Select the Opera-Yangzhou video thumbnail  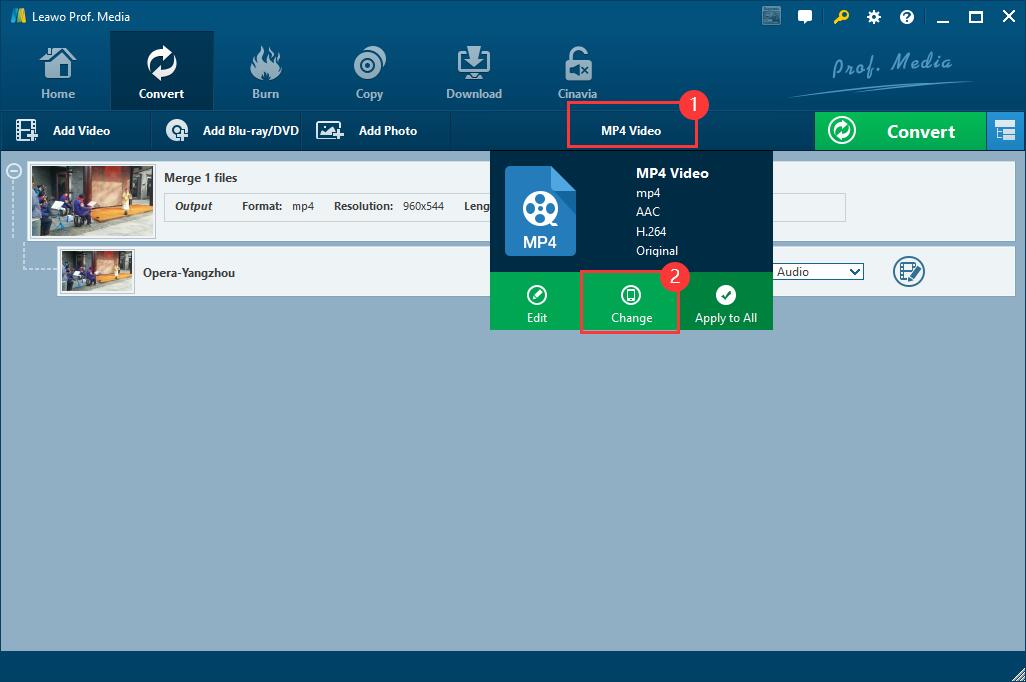pos(97,271)
